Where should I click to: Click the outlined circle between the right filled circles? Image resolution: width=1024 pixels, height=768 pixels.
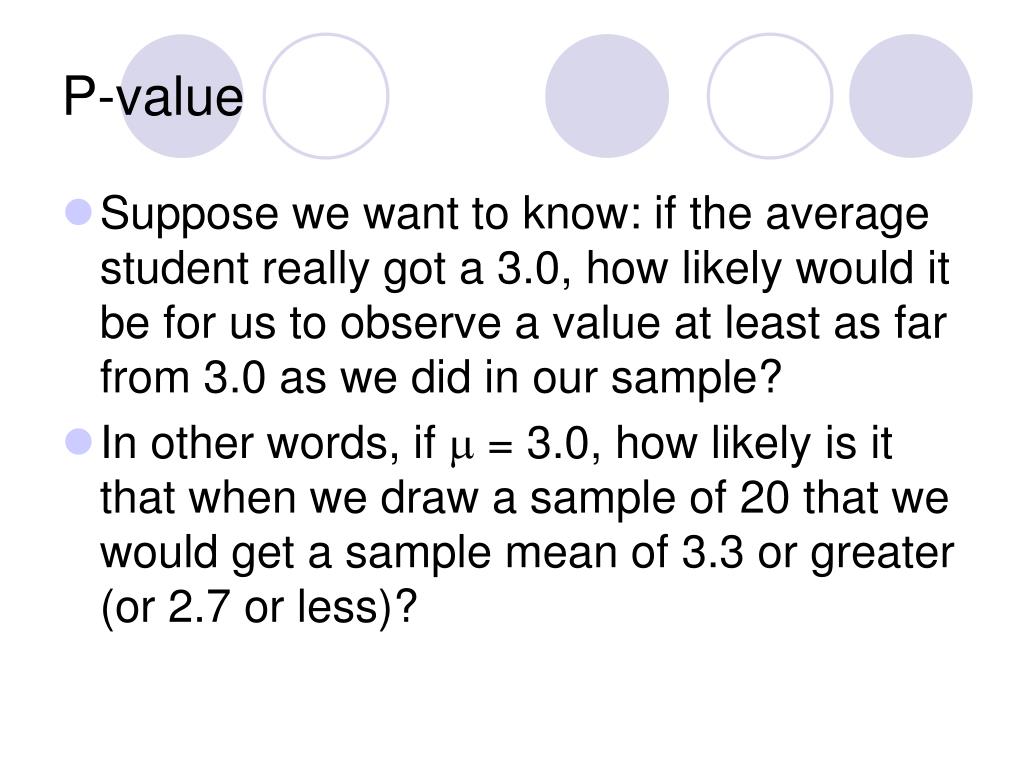pos(769,95)
